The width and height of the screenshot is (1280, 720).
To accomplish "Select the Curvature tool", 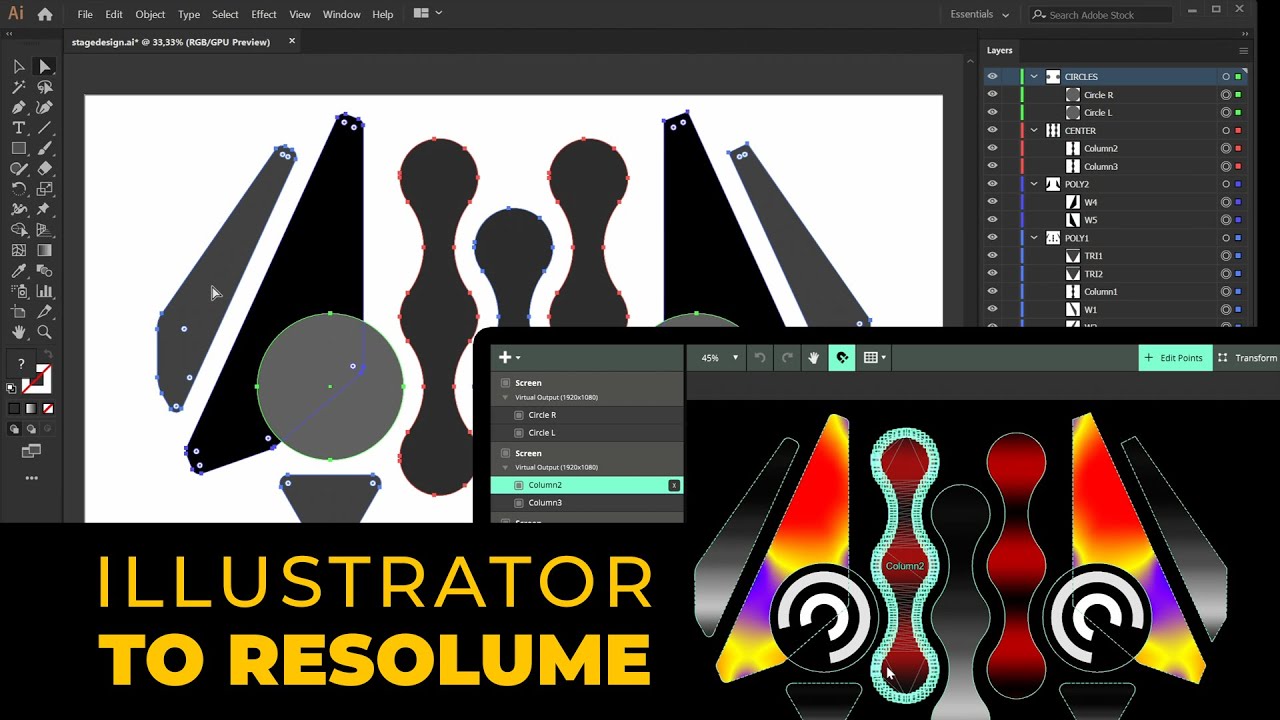I will click(x=44, y=108).
